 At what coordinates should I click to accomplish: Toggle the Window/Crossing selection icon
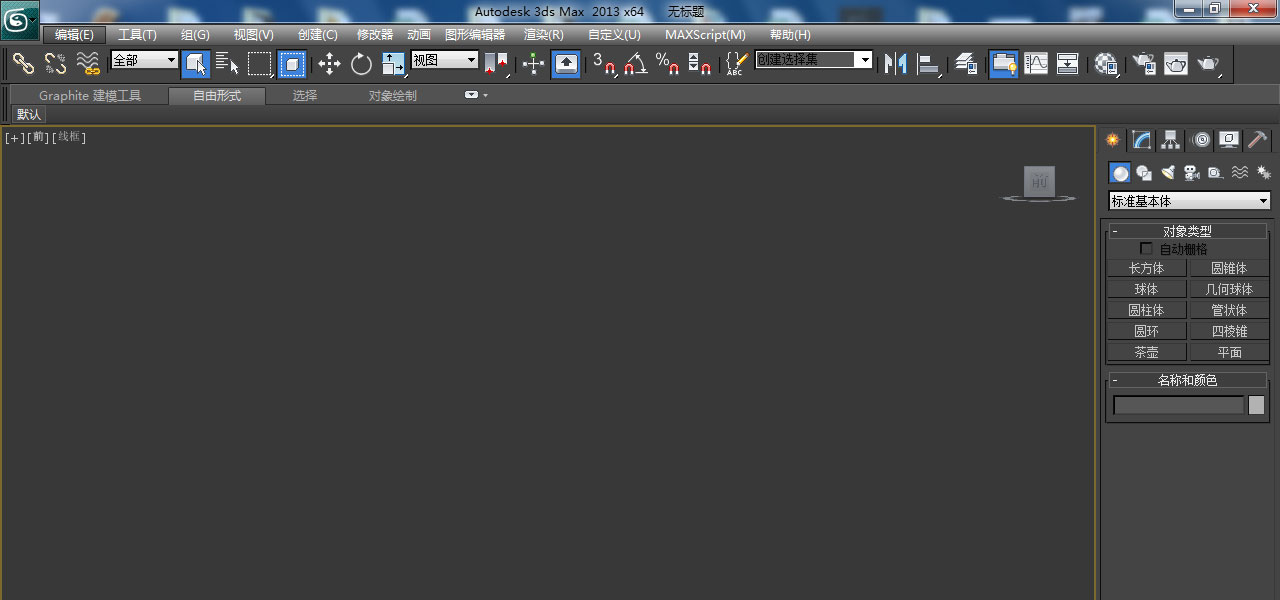pyautogui.click(x=292, y=64)
